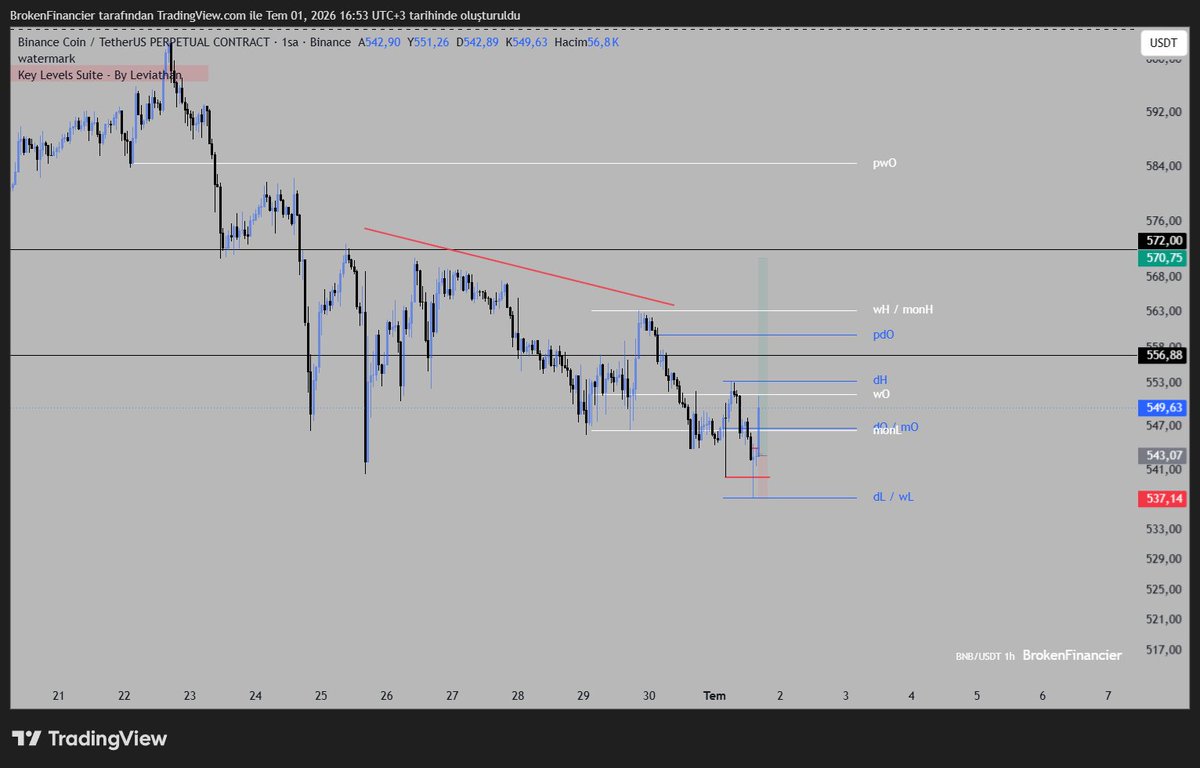The width and height of the screenshot is (1200, 768).
Task: Click the dH level label
Action: pyautogui.click(x=880, y=380)
